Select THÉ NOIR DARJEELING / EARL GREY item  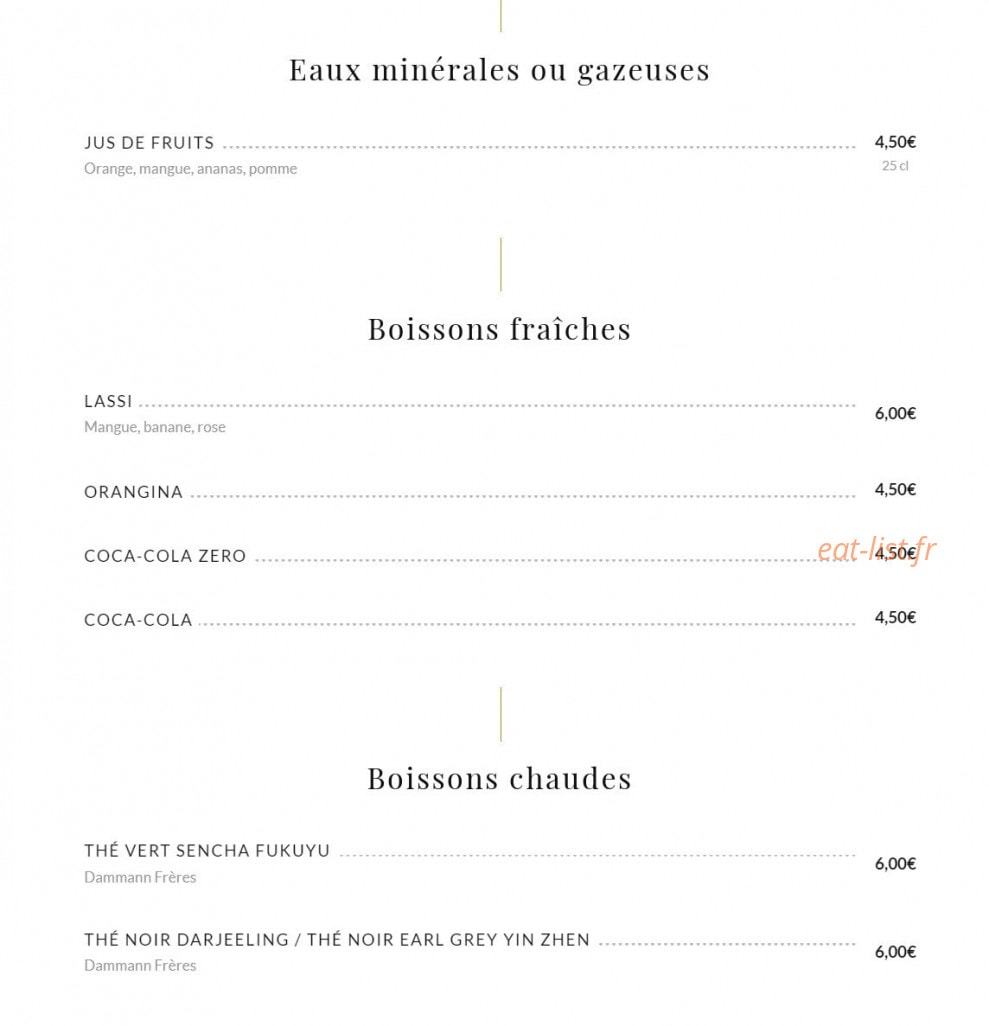337,940
